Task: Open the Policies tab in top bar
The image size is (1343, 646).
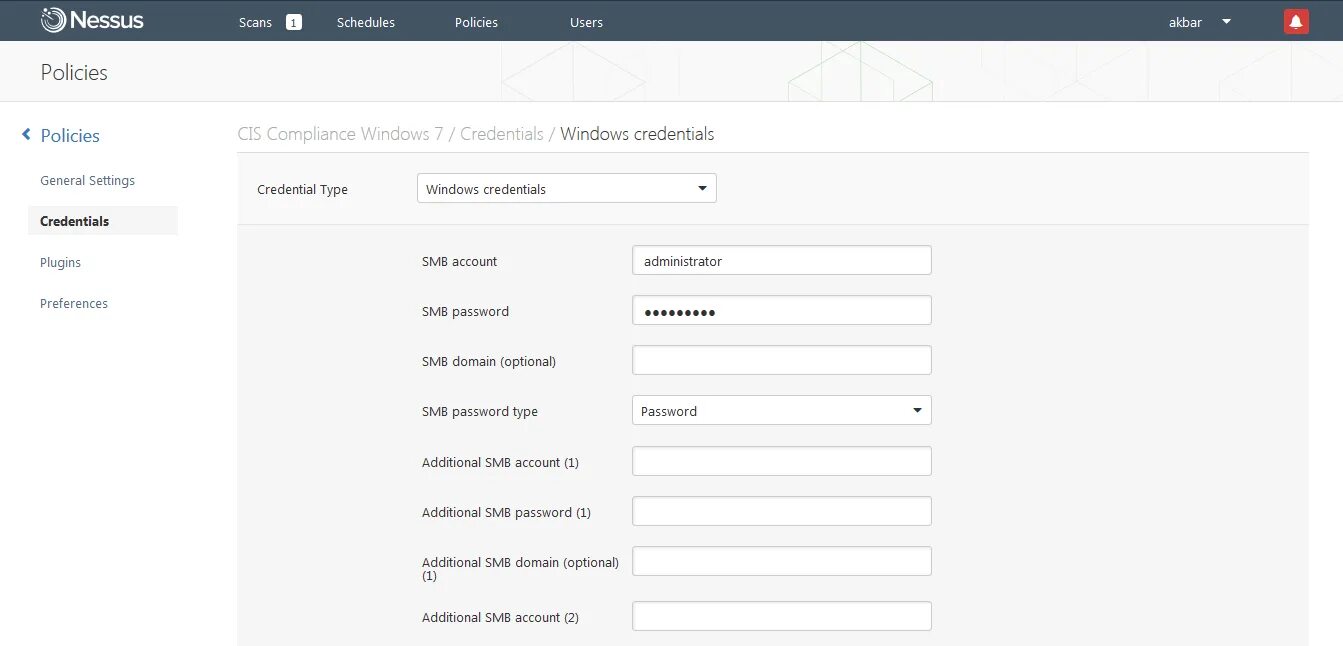Action: 476,22
